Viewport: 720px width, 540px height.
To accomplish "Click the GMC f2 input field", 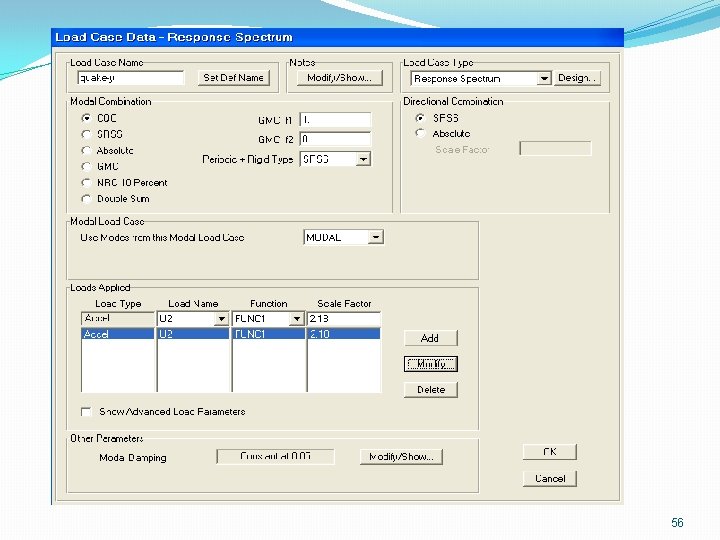I will click(335, 139).
